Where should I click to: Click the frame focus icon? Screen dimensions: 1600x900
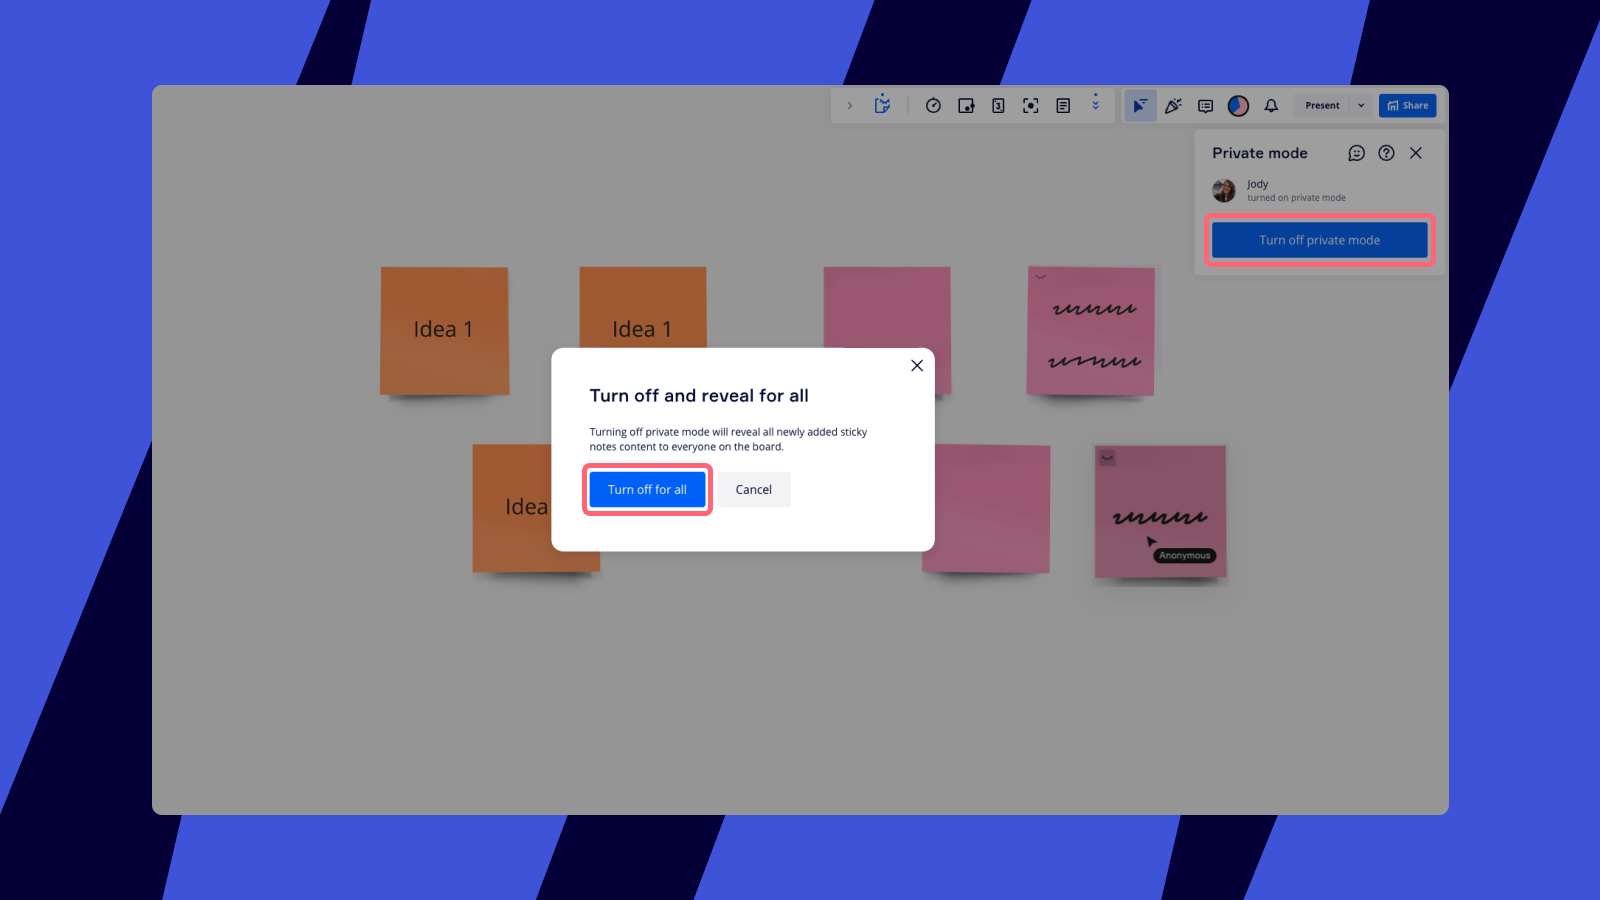pyautogui.click(x=1030, y=106)
